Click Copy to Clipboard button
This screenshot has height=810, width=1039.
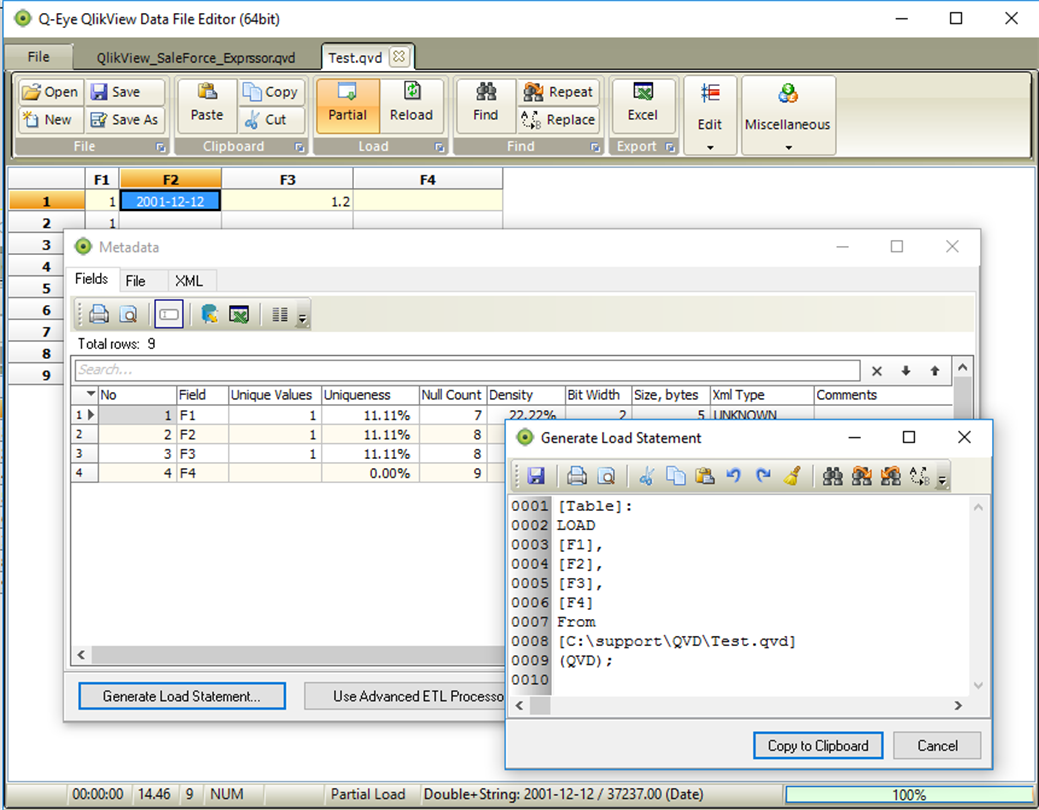tap(818, 746)
